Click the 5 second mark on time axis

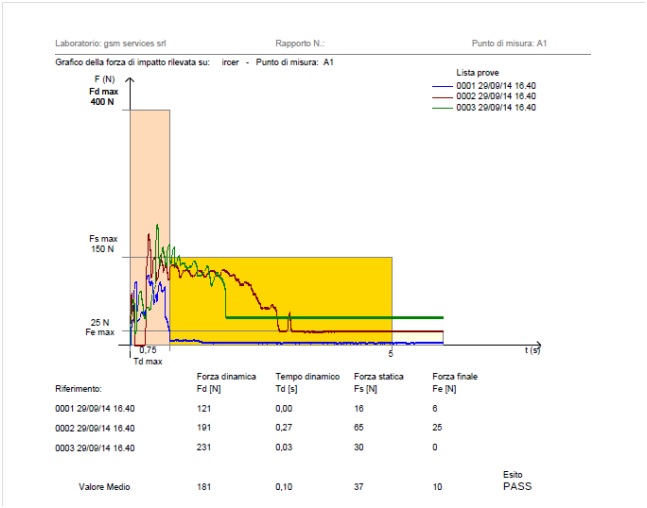pyautogui.click(x=391, y=353)
